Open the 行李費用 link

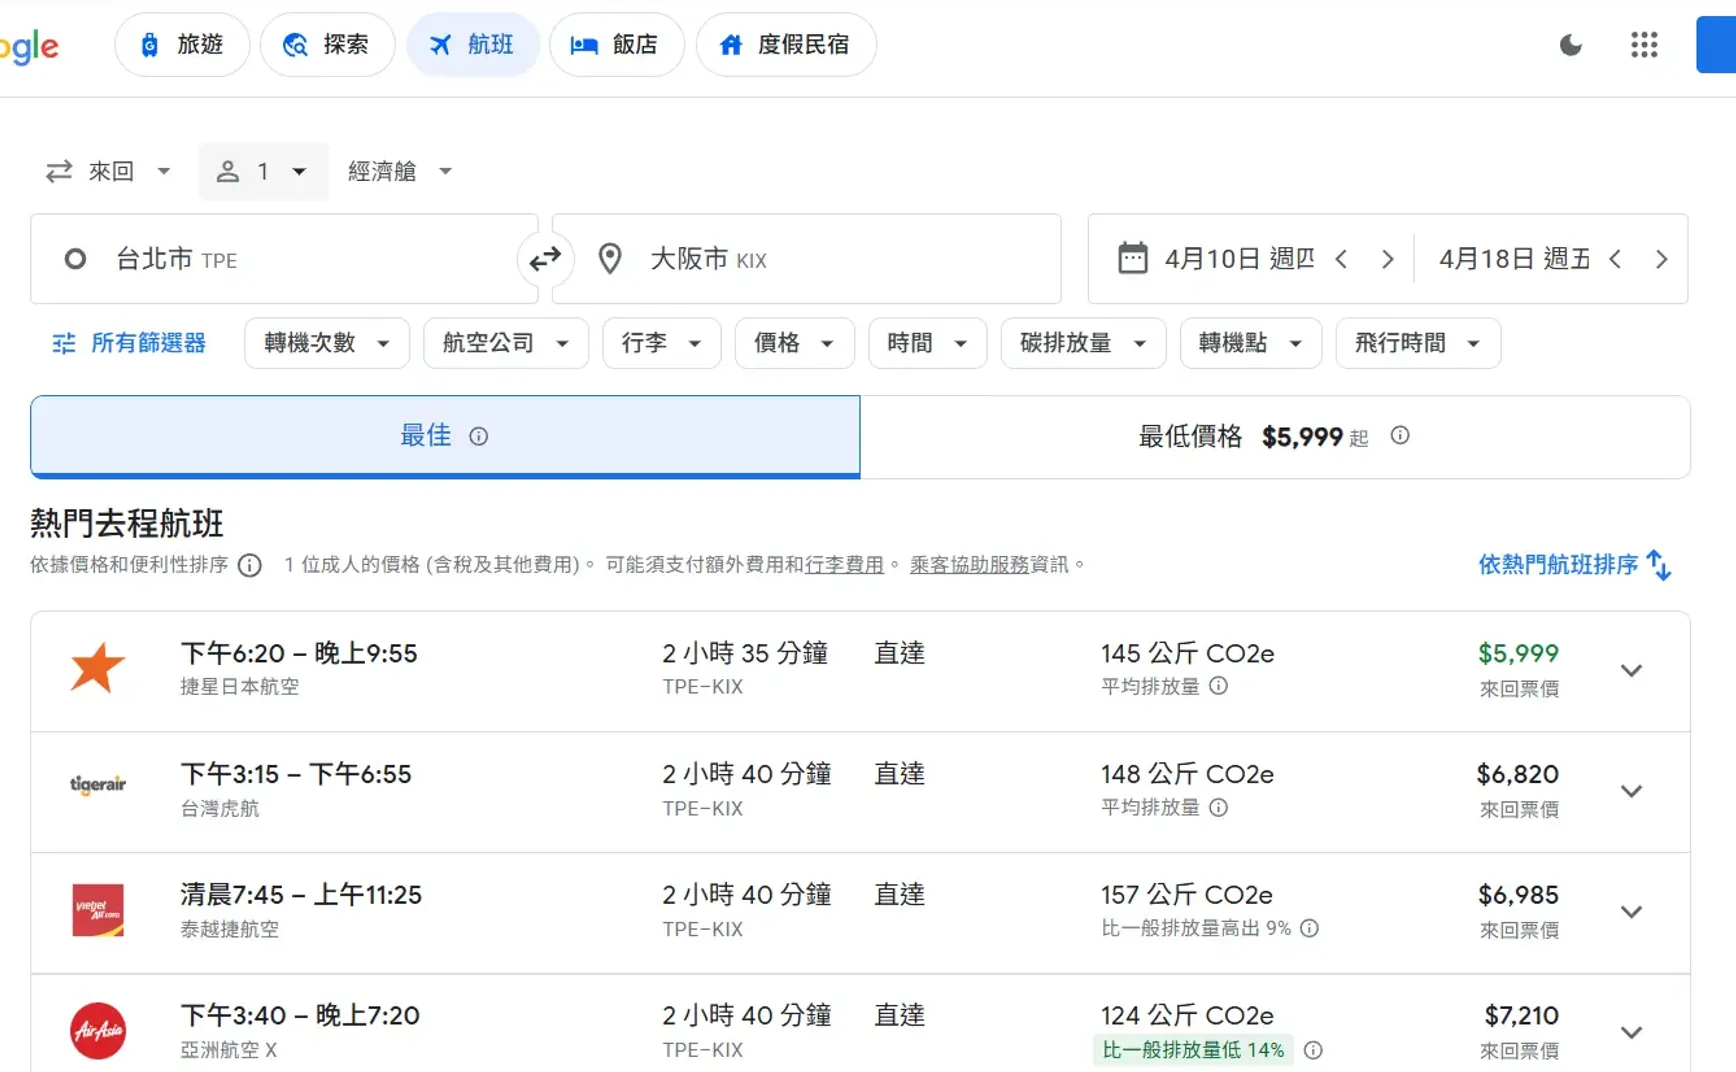(844, 565)
